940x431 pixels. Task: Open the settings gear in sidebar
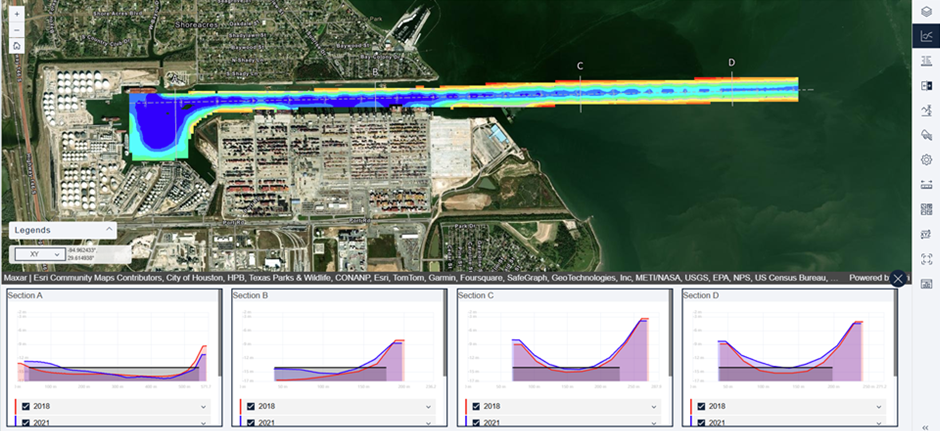(x=926, y=160)
